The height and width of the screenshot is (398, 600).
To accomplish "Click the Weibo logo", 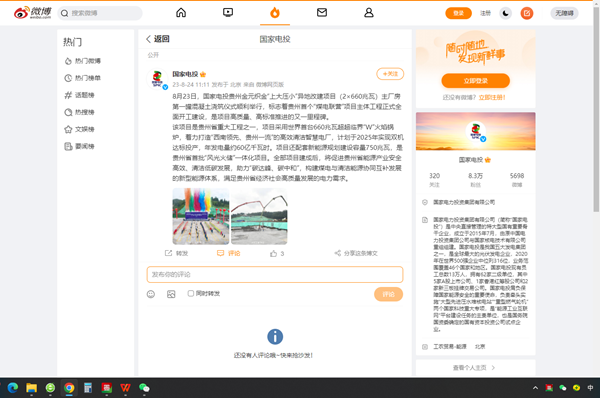I will (x=33, y=13).
